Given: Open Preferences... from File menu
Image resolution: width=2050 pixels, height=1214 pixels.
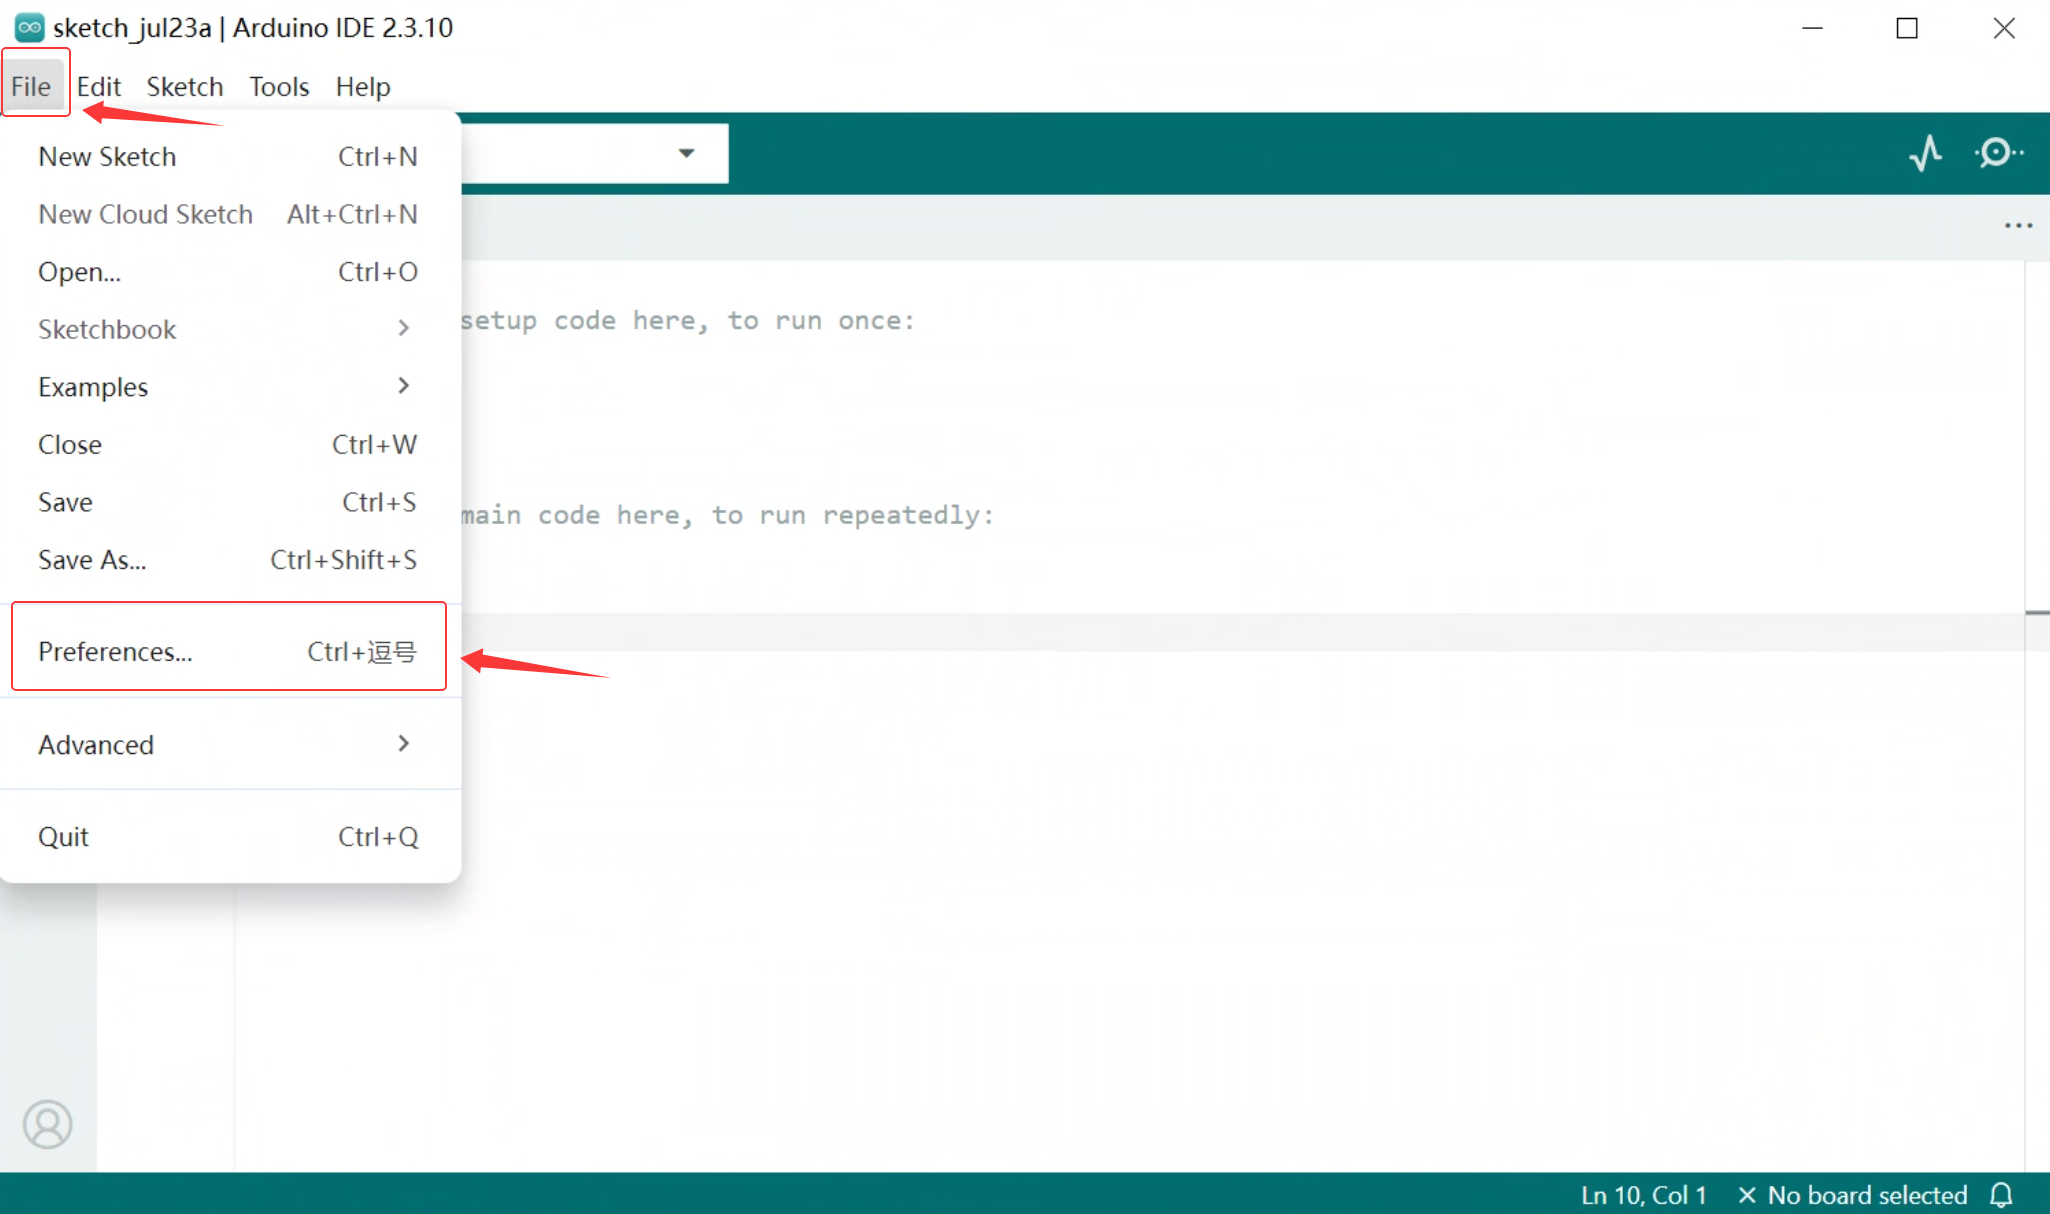Looking at the screenshot, I should (229, 652).
